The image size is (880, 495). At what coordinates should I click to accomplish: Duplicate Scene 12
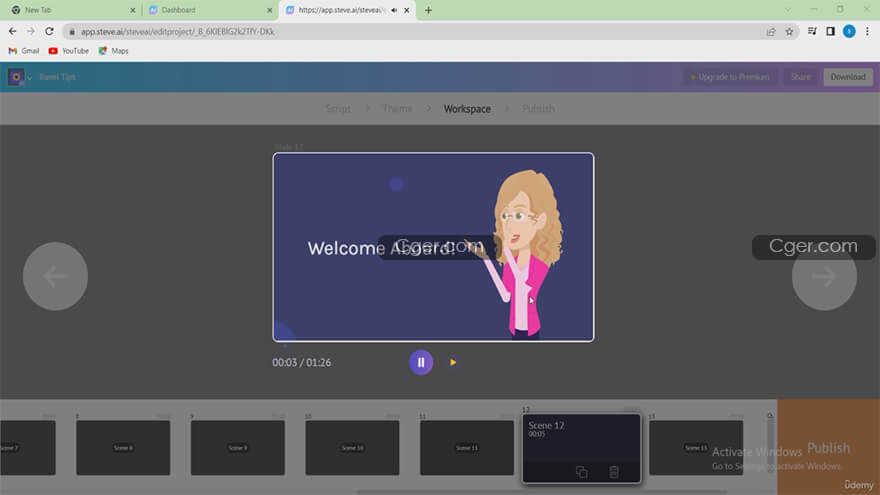tap(581, 472)
